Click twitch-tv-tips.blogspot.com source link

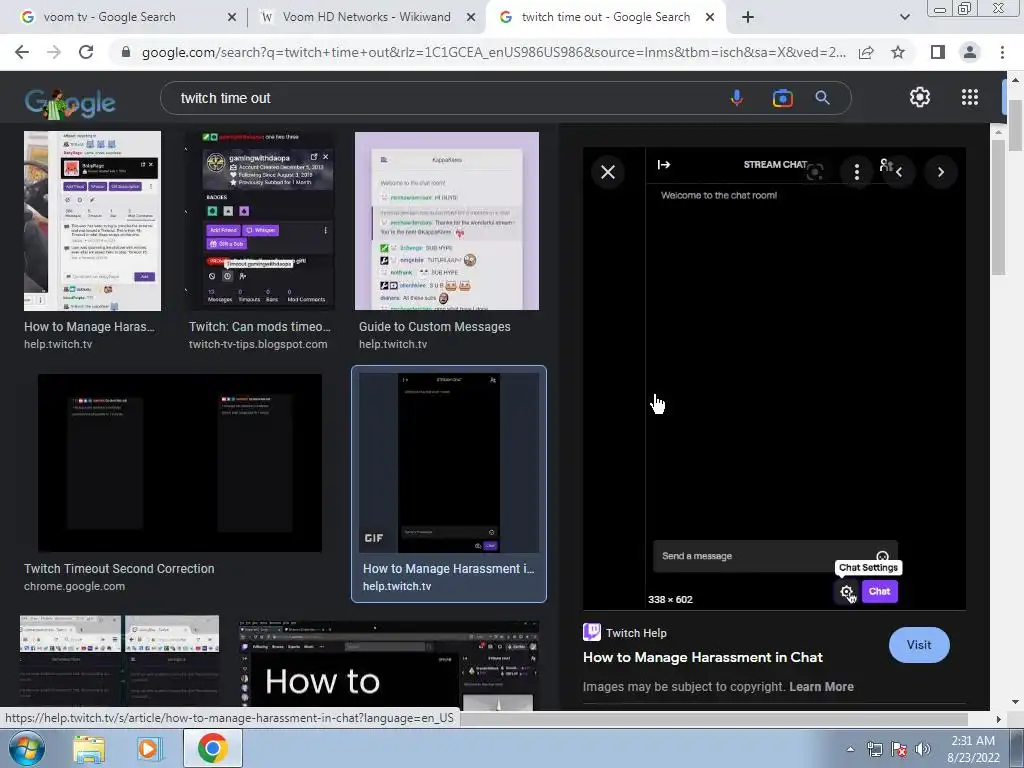pos(258,344)
